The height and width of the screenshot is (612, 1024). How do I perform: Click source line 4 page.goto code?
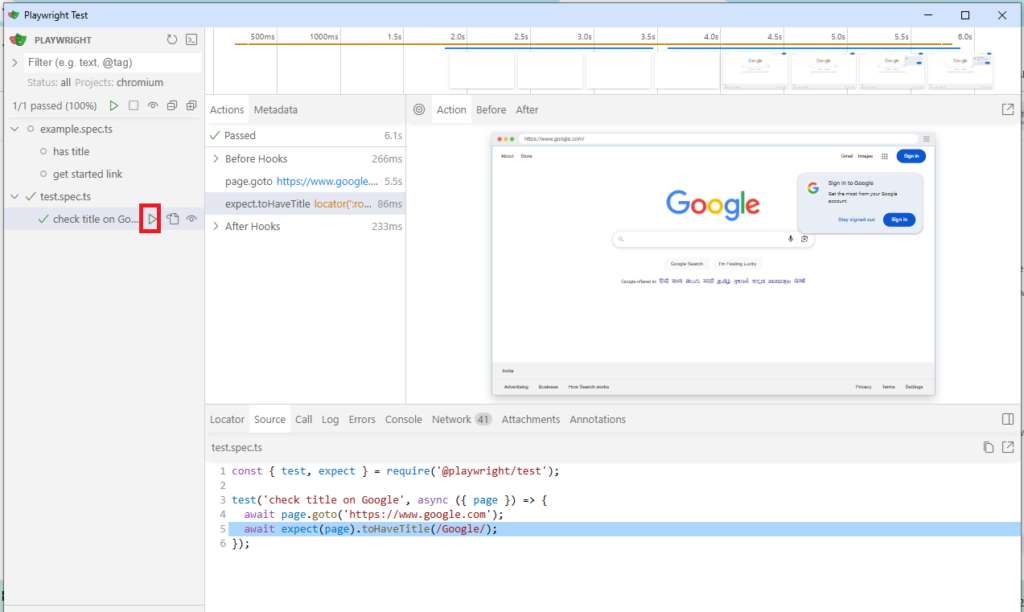[x=374, y=515]
